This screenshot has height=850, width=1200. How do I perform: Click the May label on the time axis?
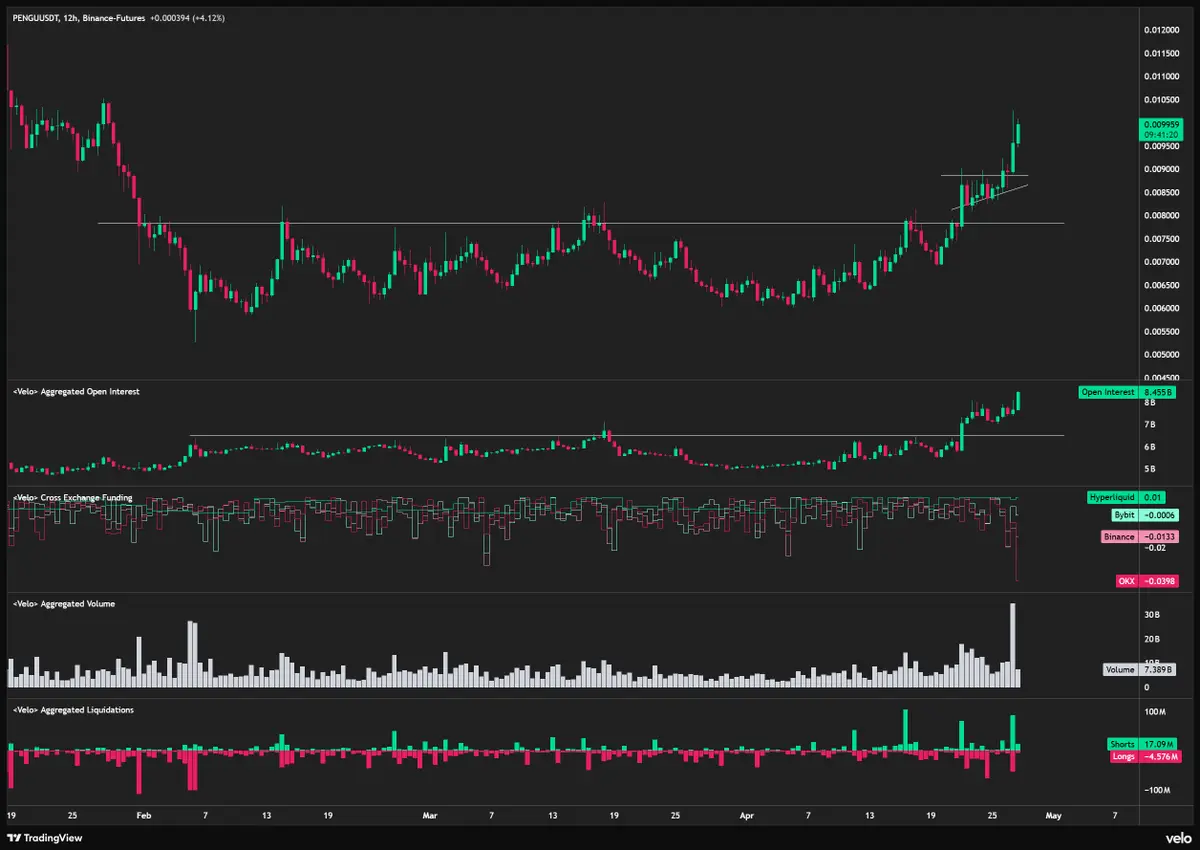(x=1052, y=816)
